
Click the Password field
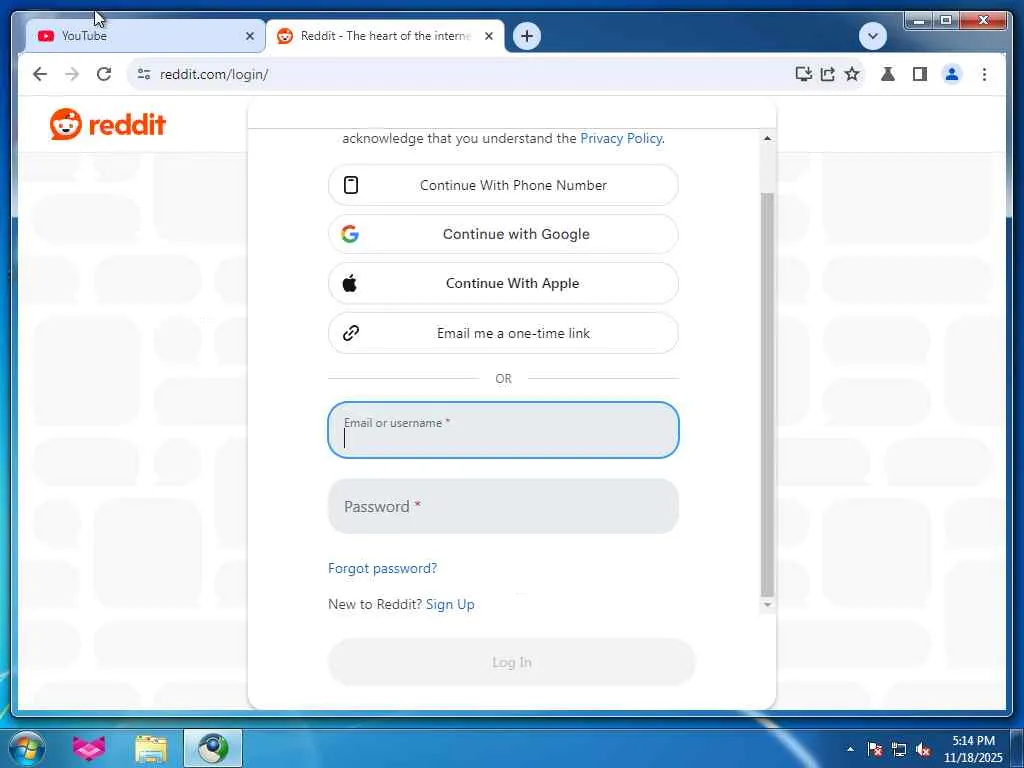503,506
